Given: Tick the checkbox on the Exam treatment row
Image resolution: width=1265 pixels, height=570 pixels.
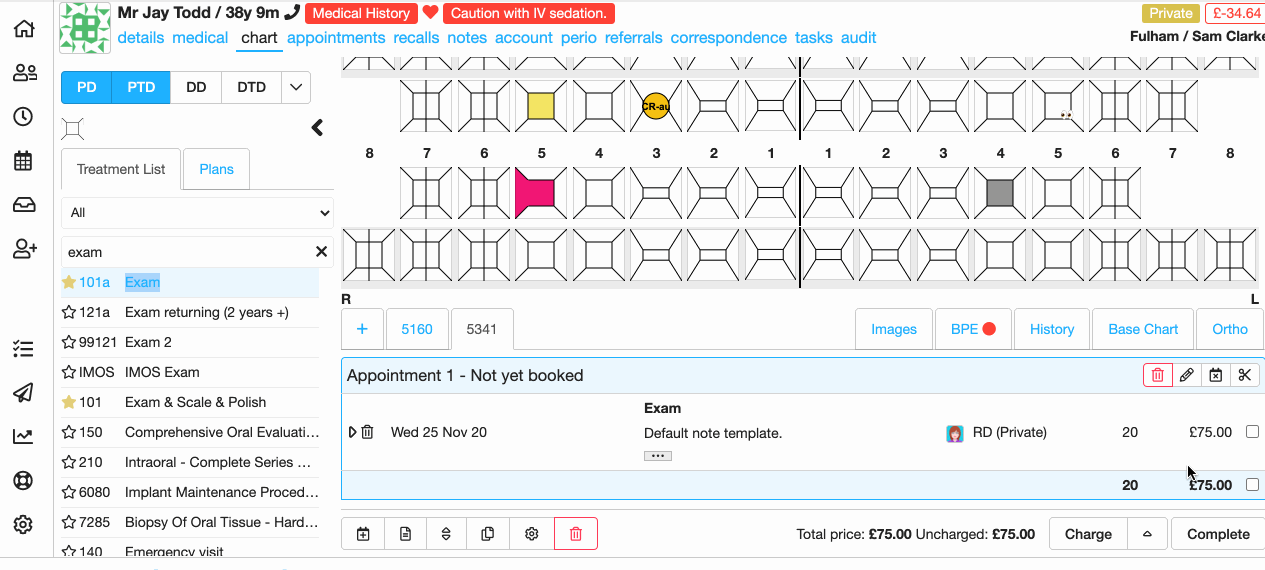Looking at the screenshot, I should [x=1252, y=432].
